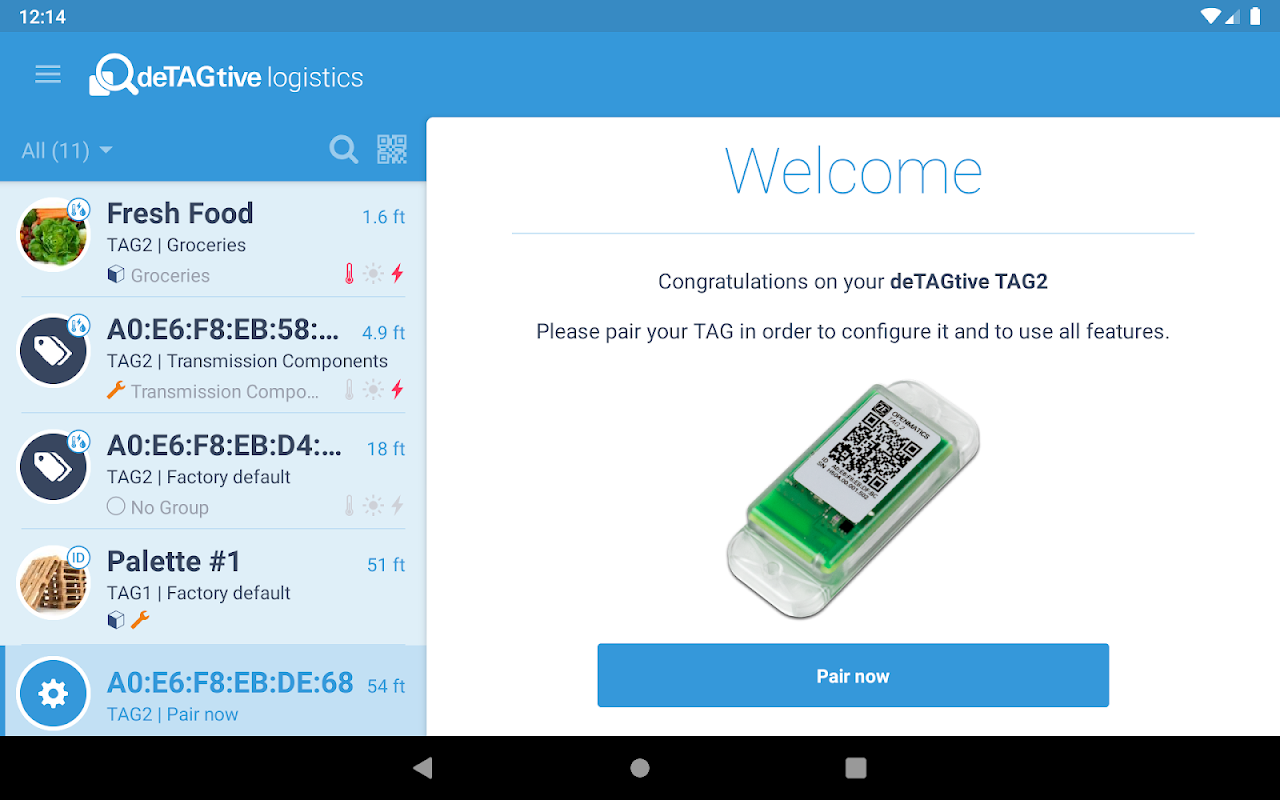The width and height of the screenshot is (1280, 800).
Task: Open the tag search magnifier
Action: pos(344,150)
